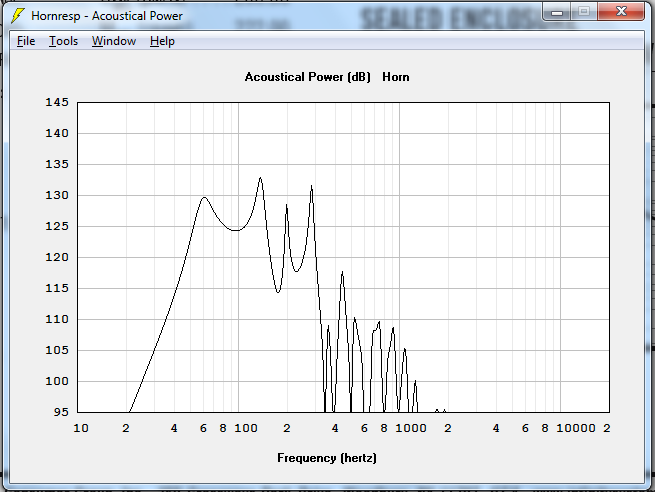Click the 135 value on the vertical axis
The width and height of the screenshot is (655, 492).
tap(57, 164)
